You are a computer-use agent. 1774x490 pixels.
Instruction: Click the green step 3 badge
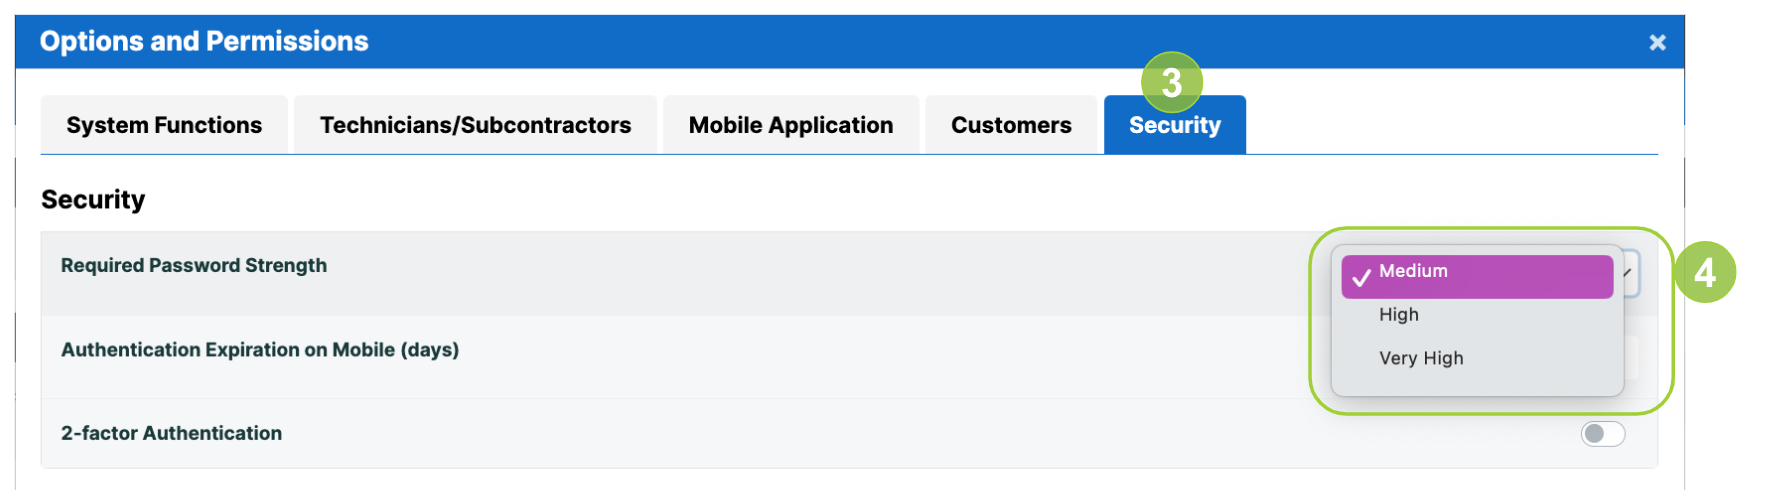tap(1172, 82)
